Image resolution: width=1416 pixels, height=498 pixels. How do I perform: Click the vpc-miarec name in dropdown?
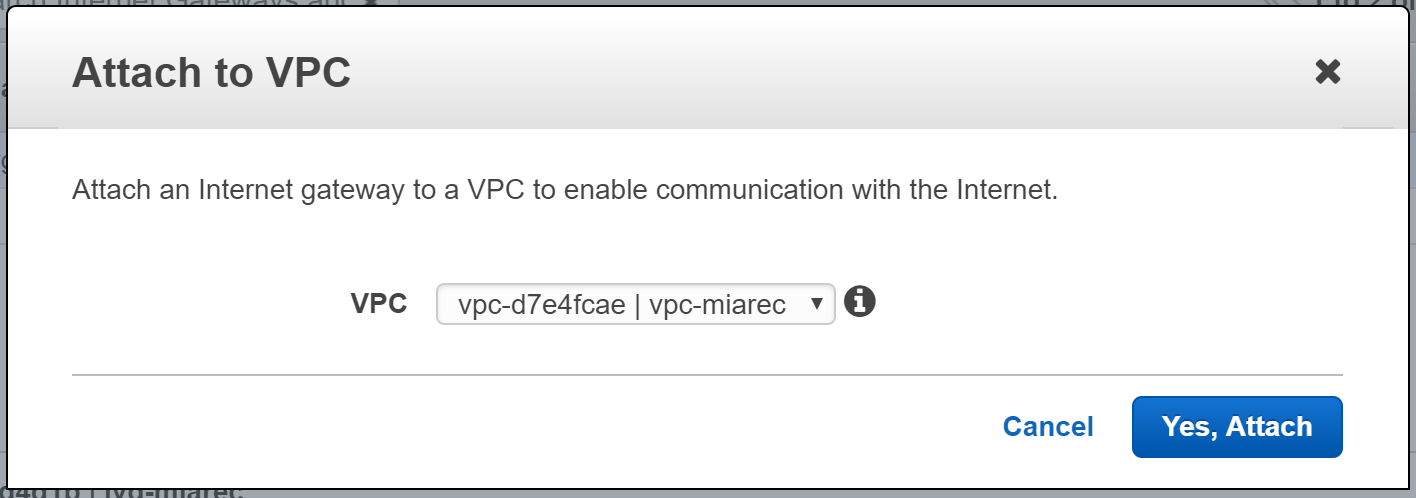point(718,305)
